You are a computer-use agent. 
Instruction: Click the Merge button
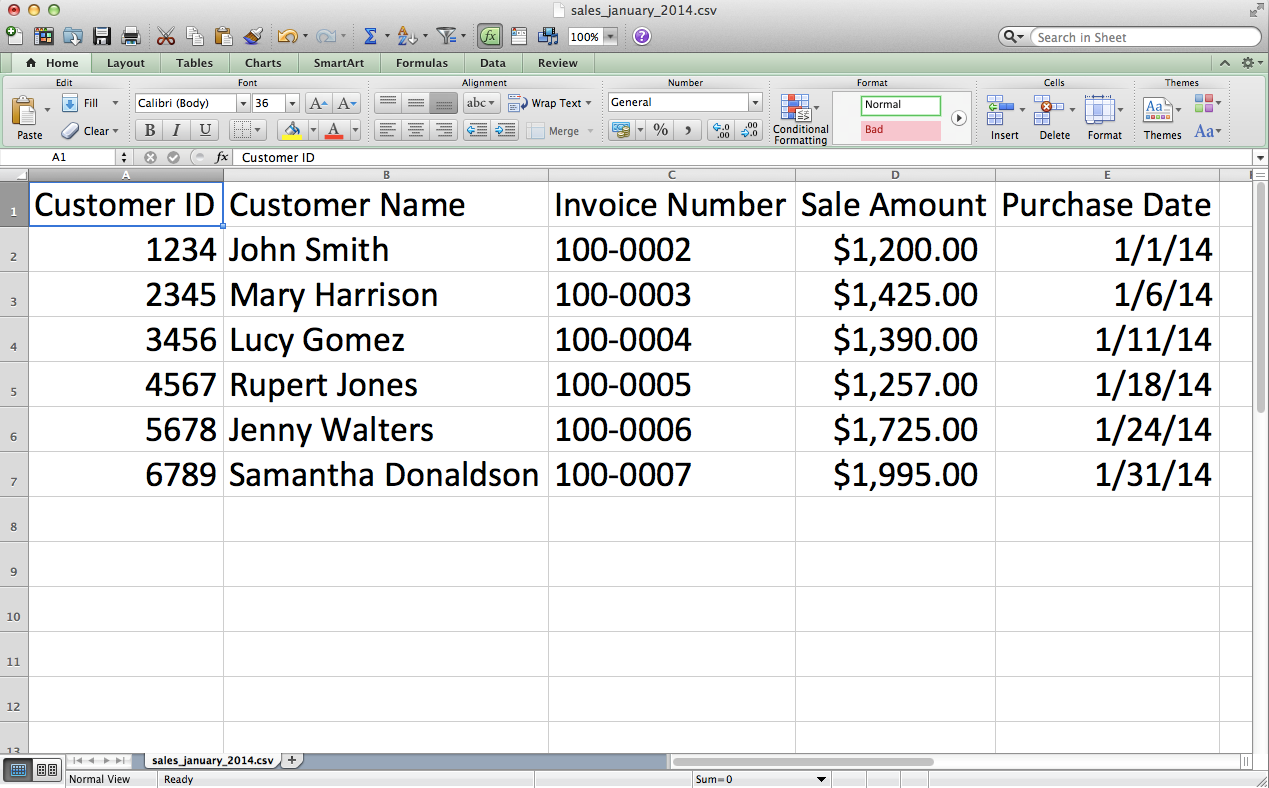click(558, 131)
